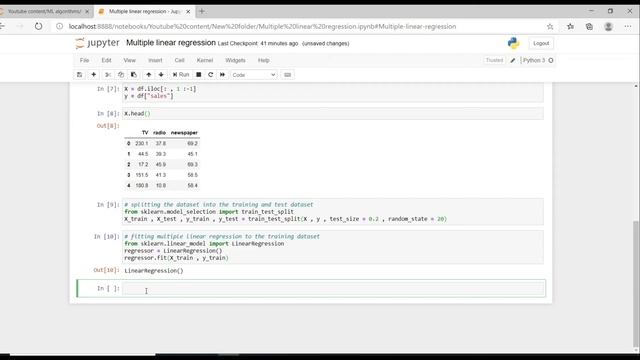Click the Python logo icon
This screenshot has width=640, height=360.
coord(513,43)
